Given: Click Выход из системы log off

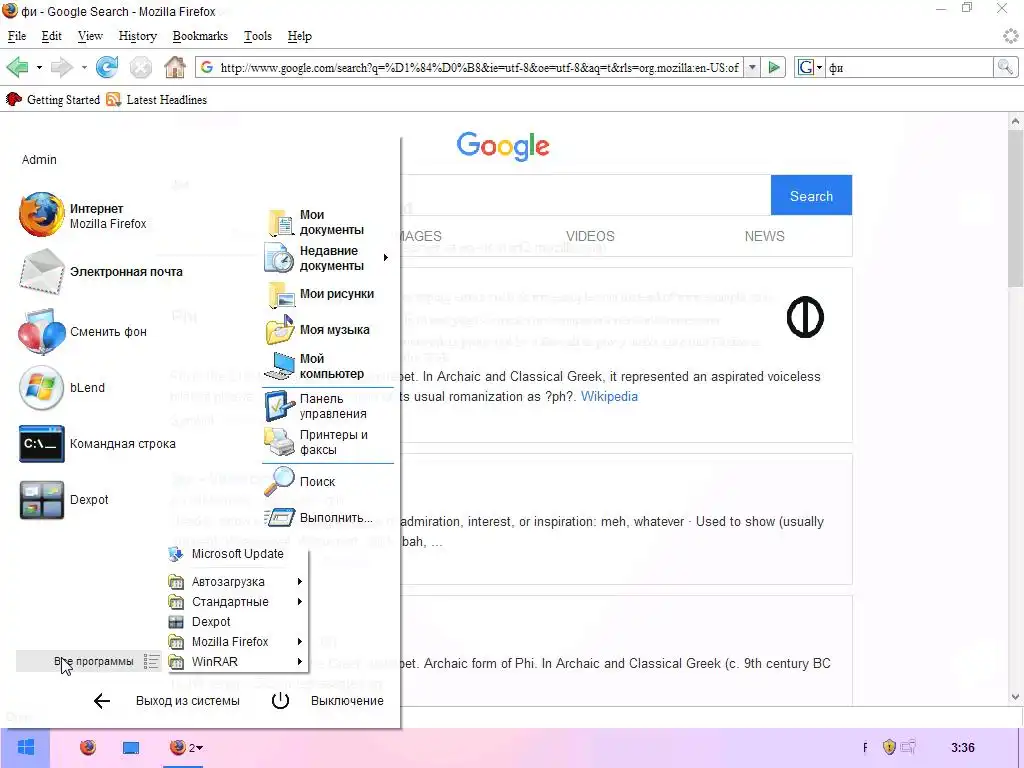Looking at the screenshot, I should [167, 701].
